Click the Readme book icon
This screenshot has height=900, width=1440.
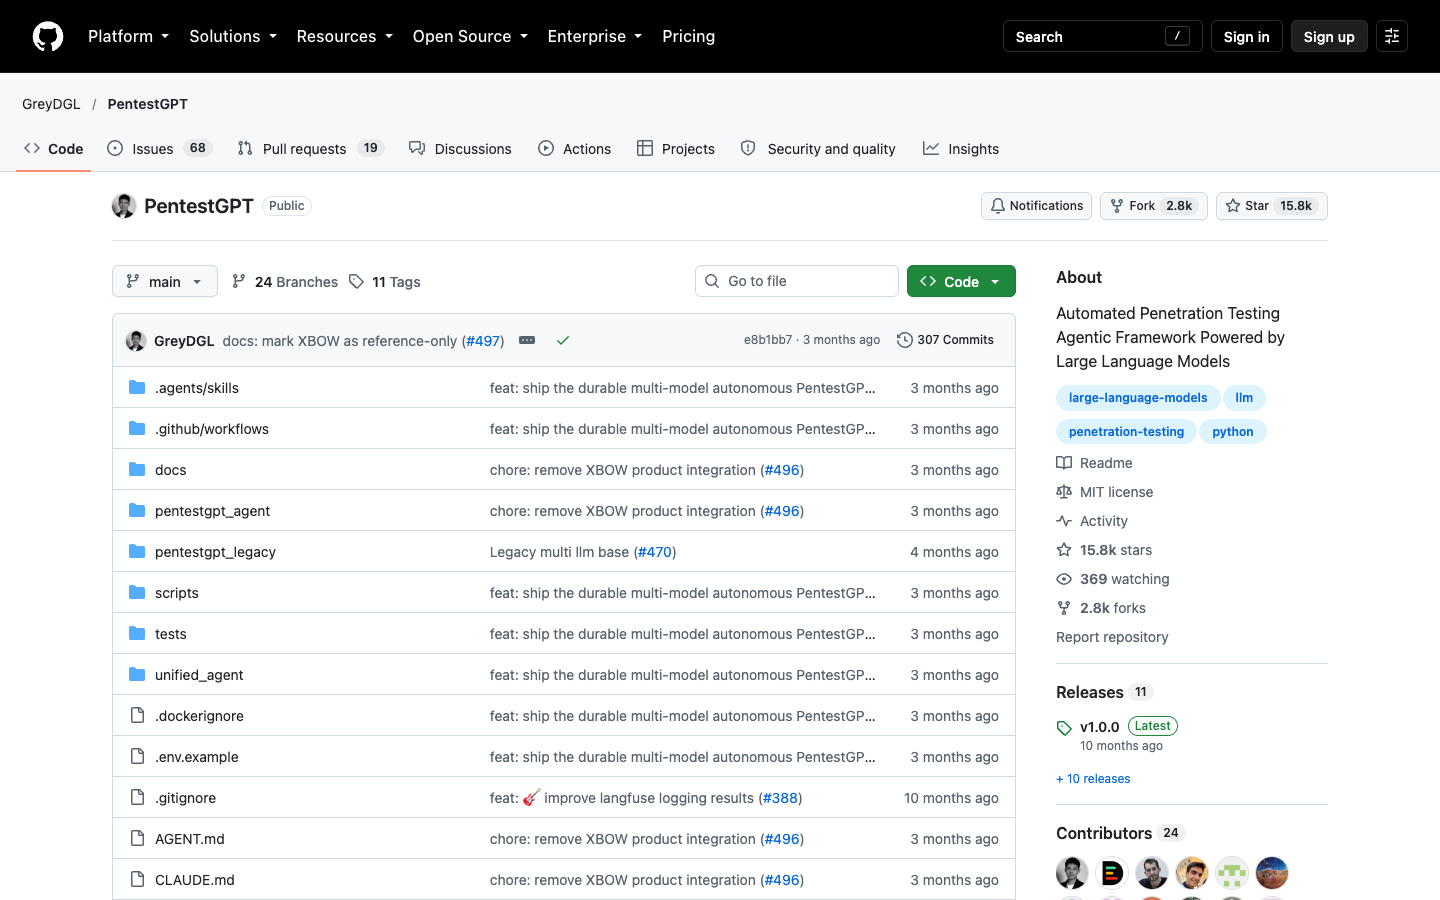tap(1064, 463)
